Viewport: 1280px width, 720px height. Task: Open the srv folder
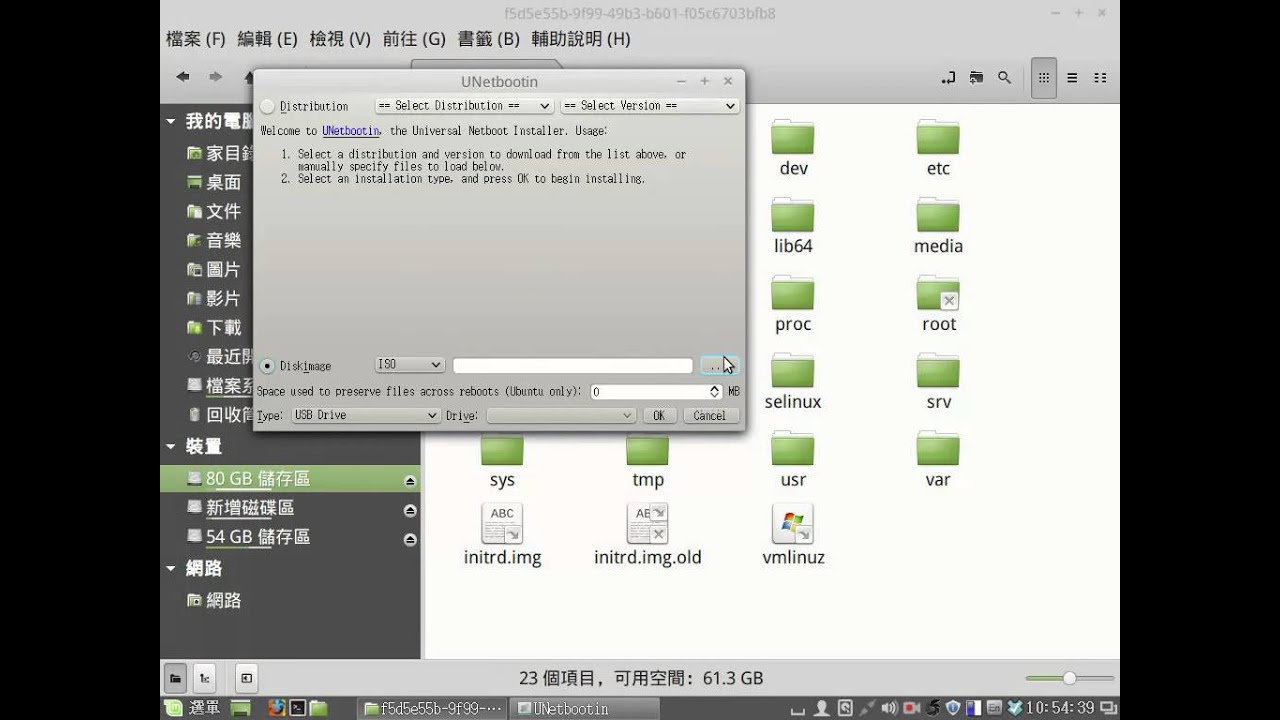click(x=938, y=381)
